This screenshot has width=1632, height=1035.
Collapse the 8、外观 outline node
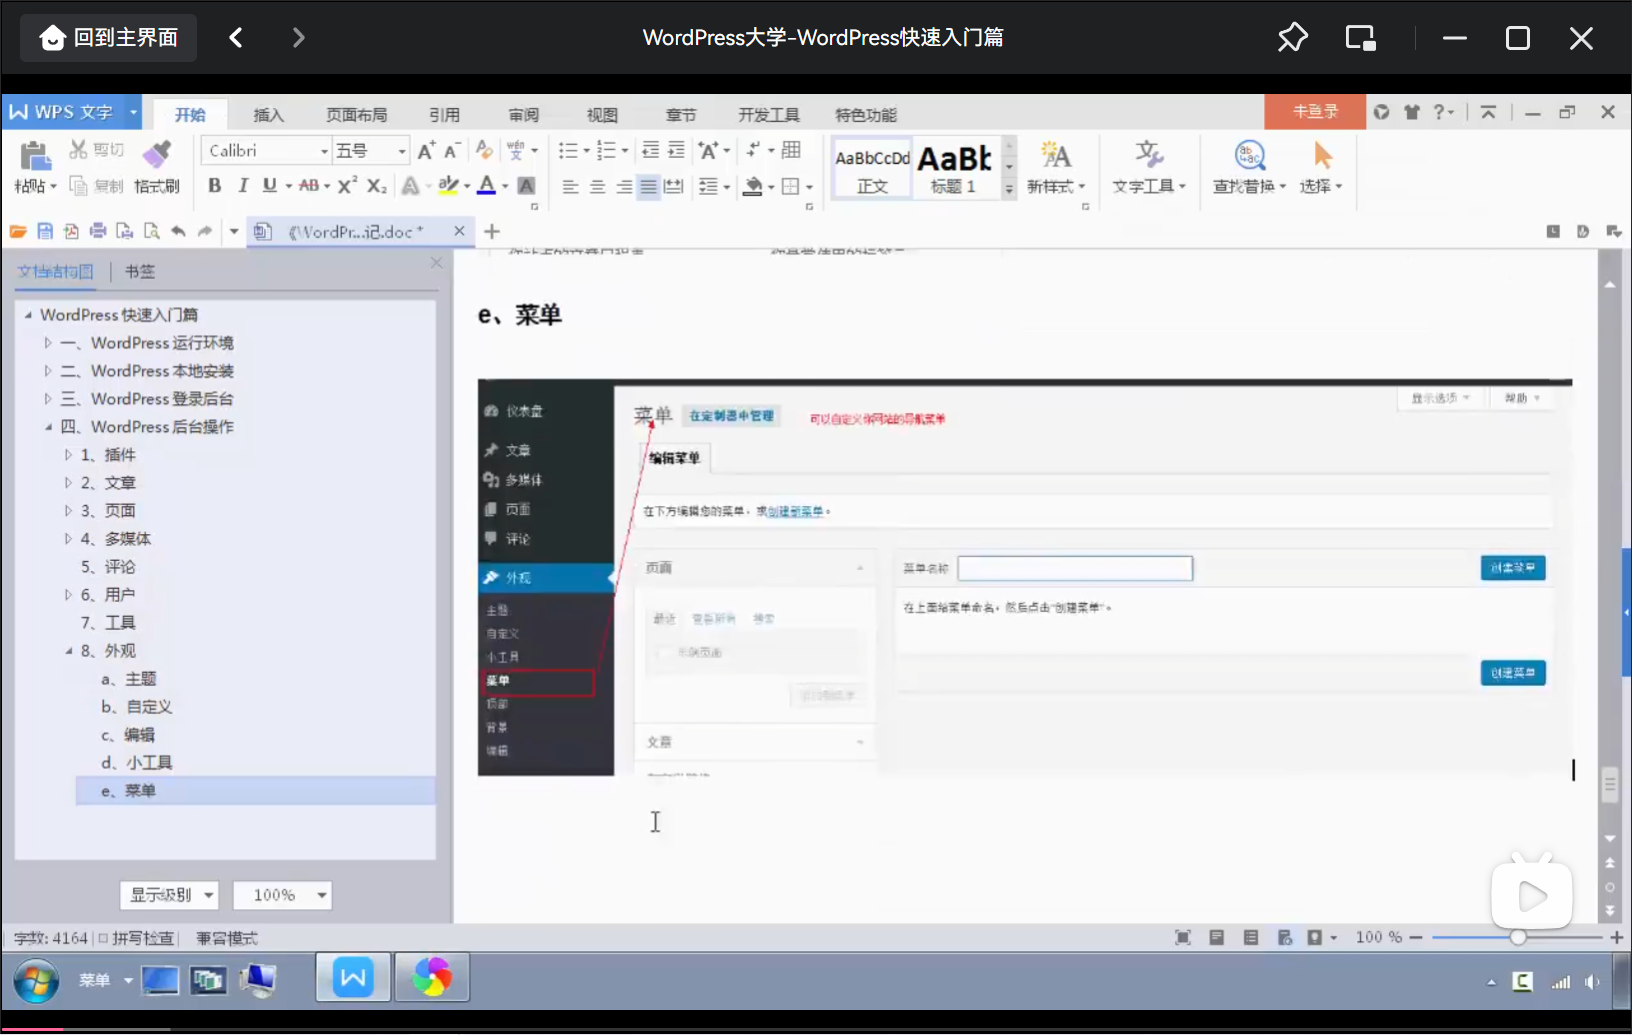pos(68,651)
